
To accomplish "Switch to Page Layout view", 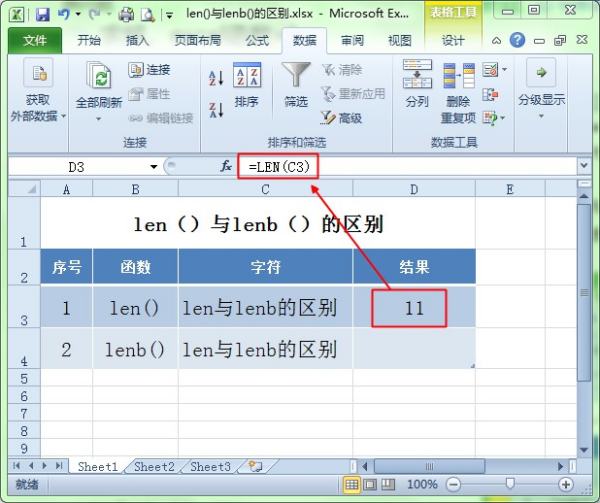I will point(370,485).
